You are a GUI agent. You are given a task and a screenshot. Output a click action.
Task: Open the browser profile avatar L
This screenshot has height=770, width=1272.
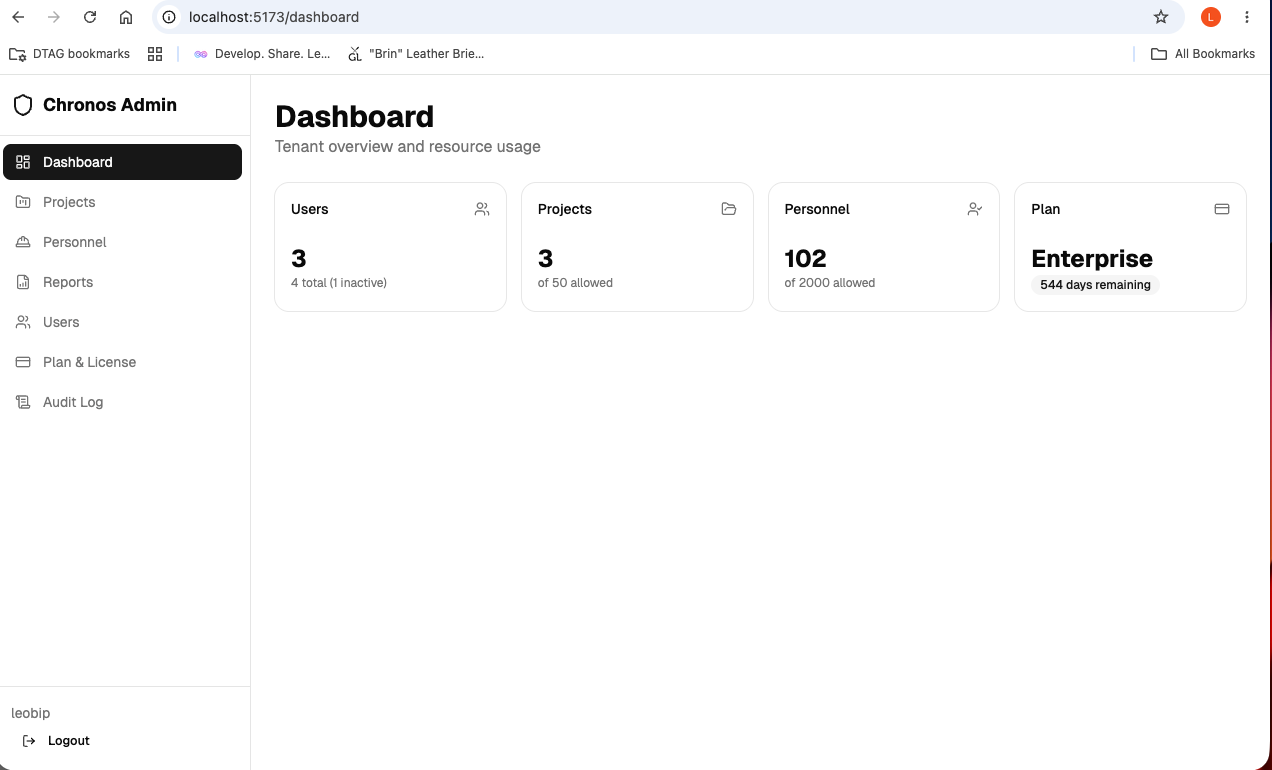1211,17
